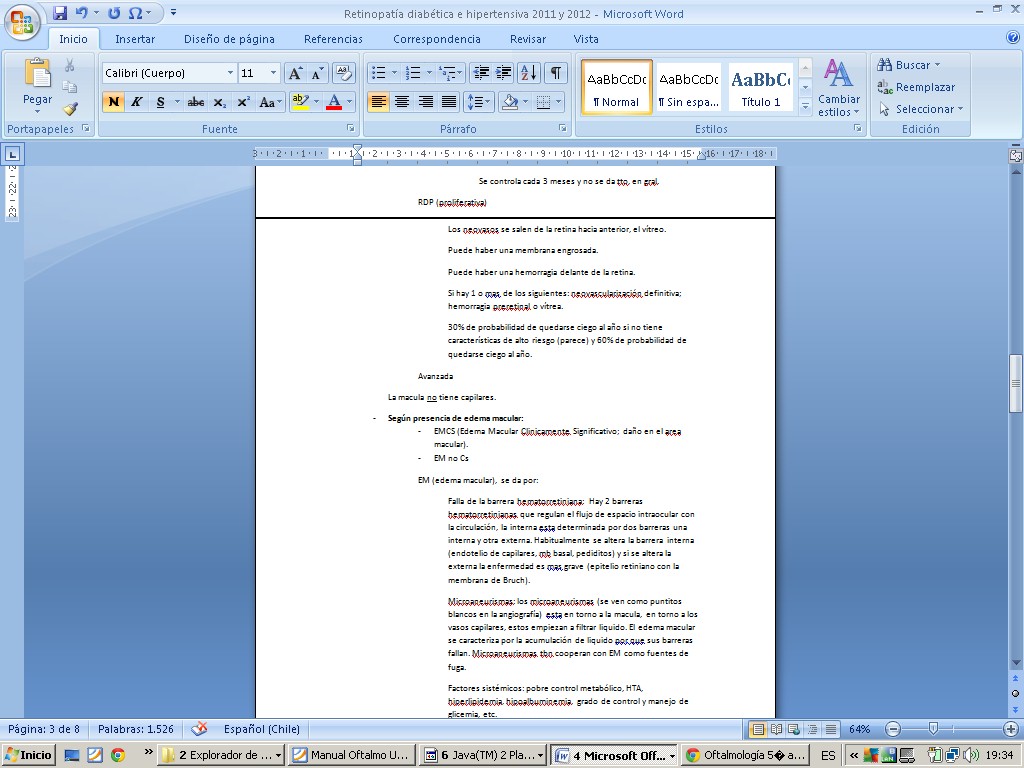The image size is (1024, 768).
Task: Apply the Título 1 style
Action: pyautogui.click(x=761, y=87)
